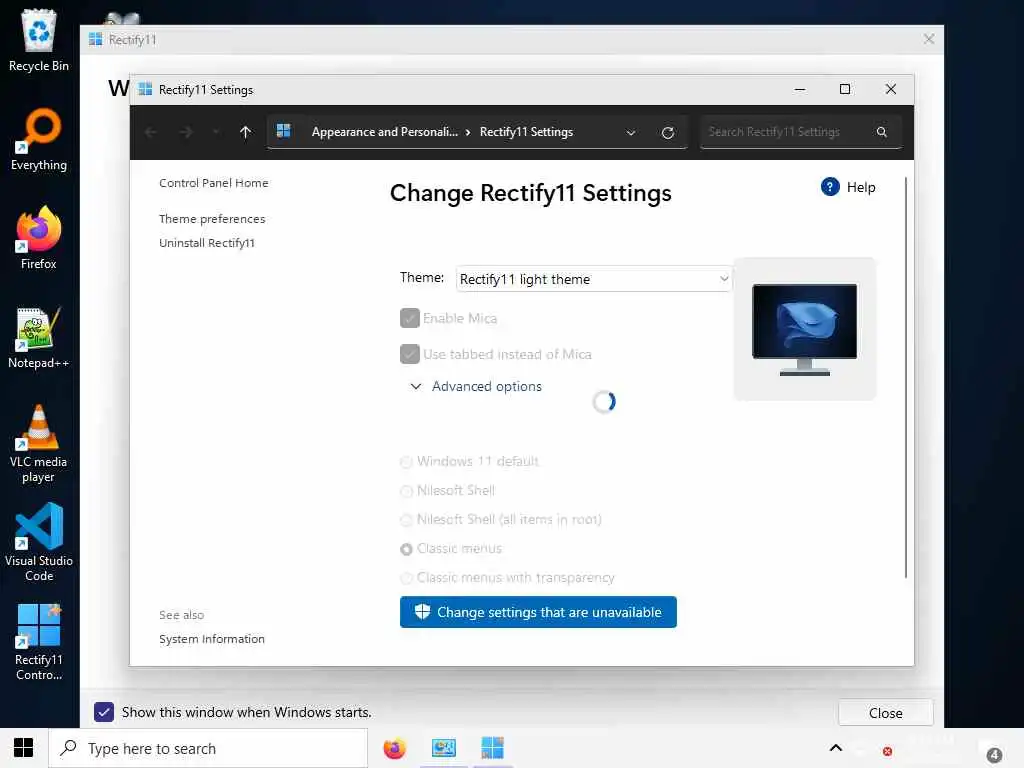This screenshot has width=1024, height=768.
Task: Open Control Panel Home link
Action: point(214,183)
